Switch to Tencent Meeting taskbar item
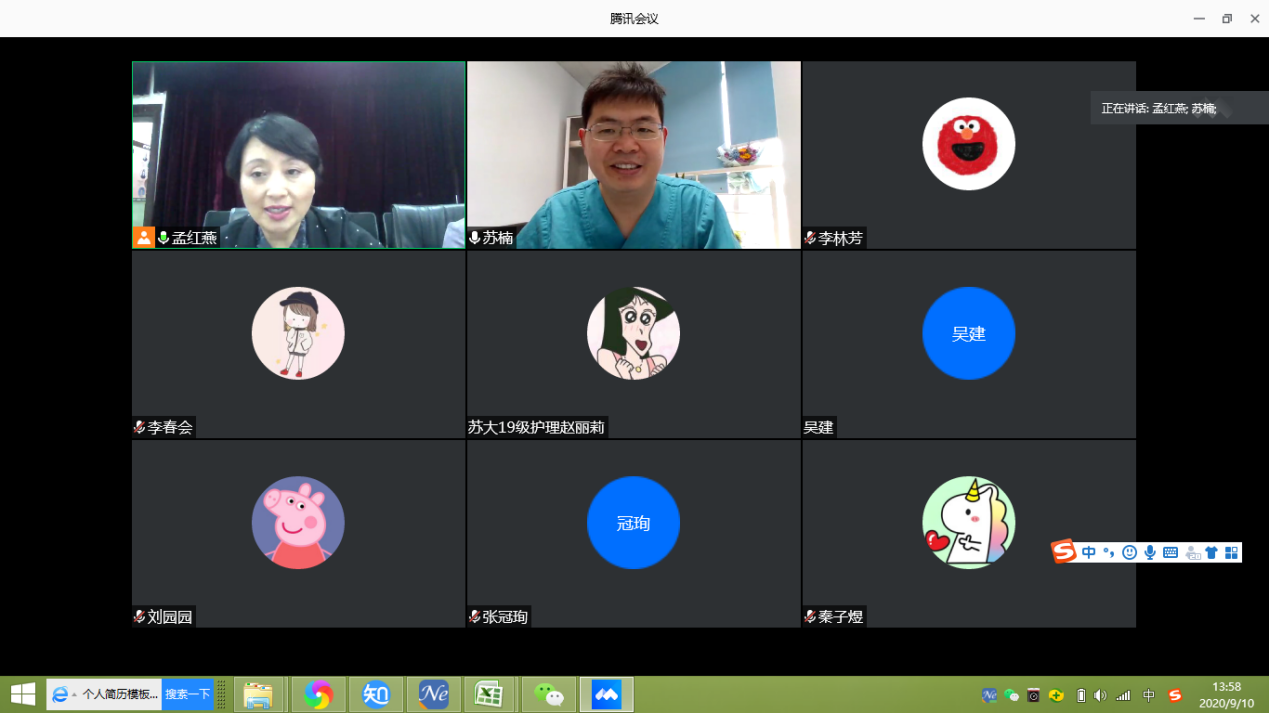The image size is (1269, 713). point(606,694)
